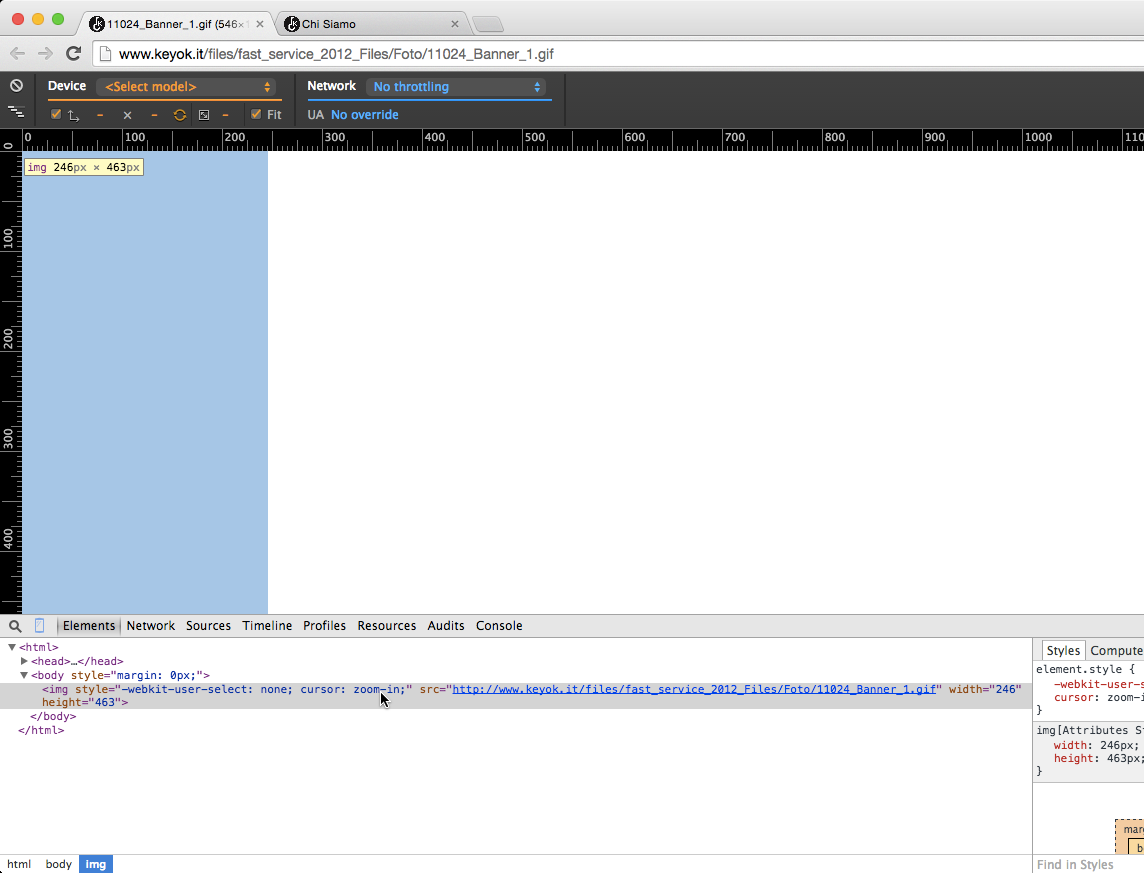Open a new browser tab
Screen dimensions: 1144x873
488,25
